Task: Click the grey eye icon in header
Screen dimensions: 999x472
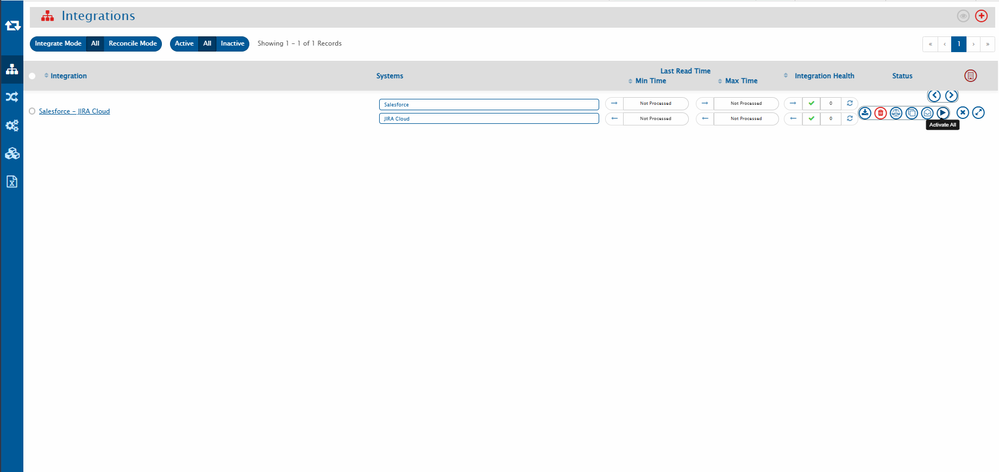Action: [963, 17]
